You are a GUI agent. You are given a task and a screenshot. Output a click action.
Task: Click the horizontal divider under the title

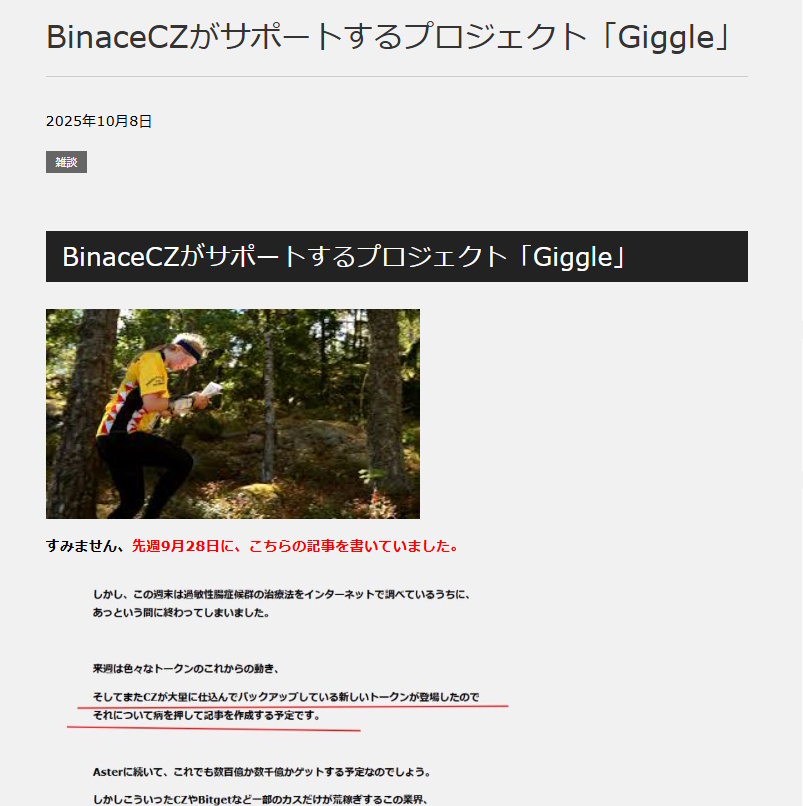click(397, 77)
